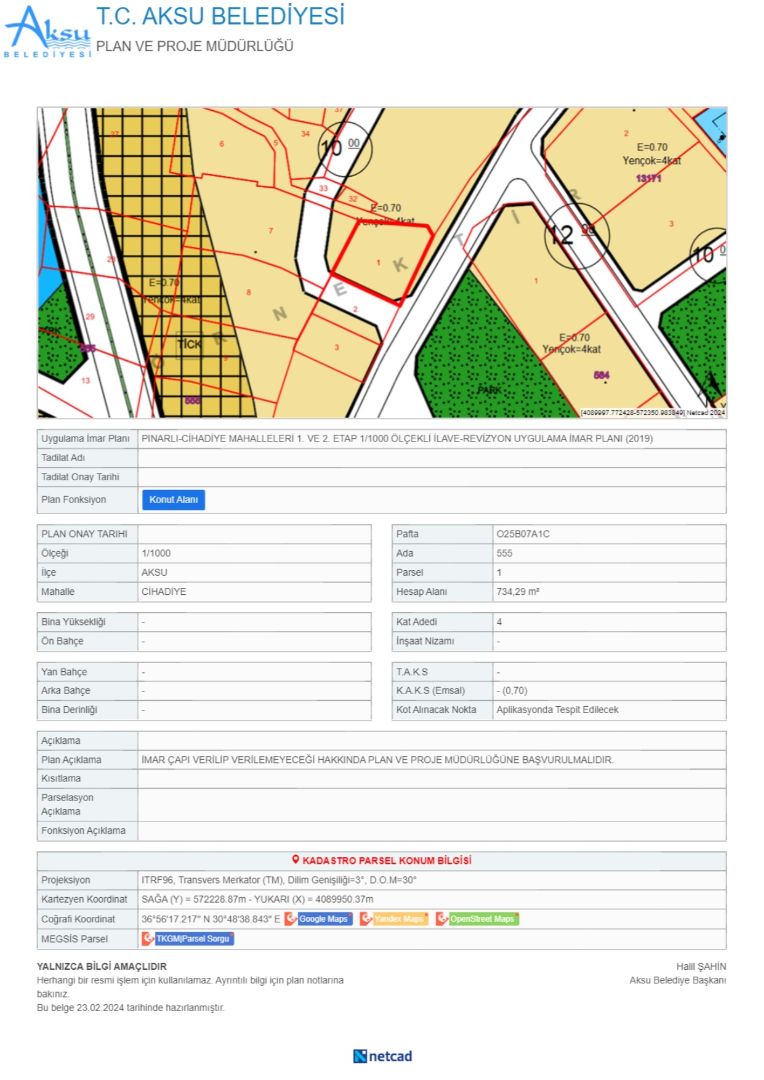
Task: Open the Netcad logo at page bottom
Action: (382, 1056)
